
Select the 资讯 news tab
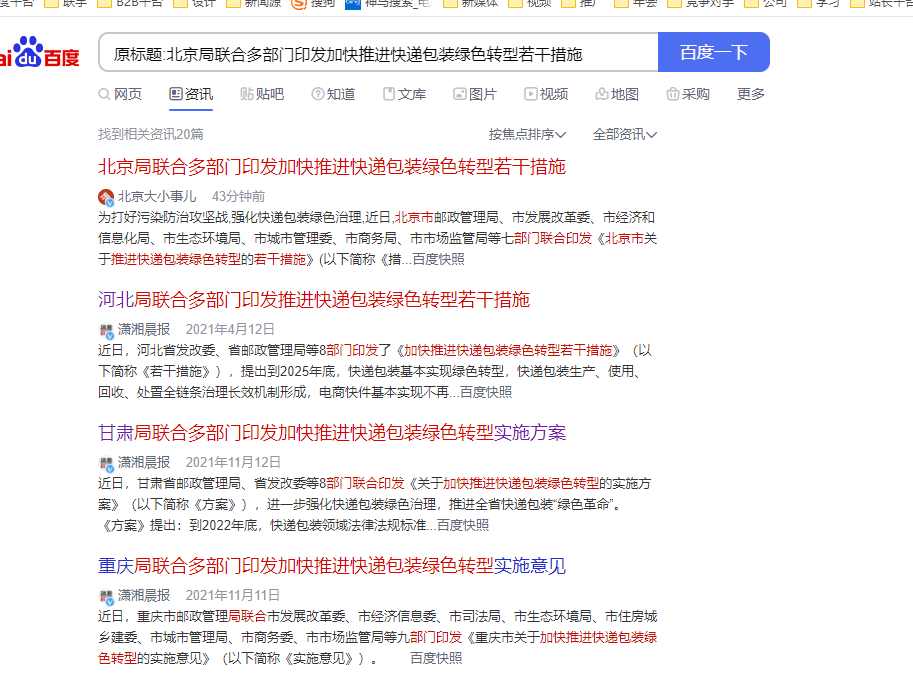pos(190,94)
